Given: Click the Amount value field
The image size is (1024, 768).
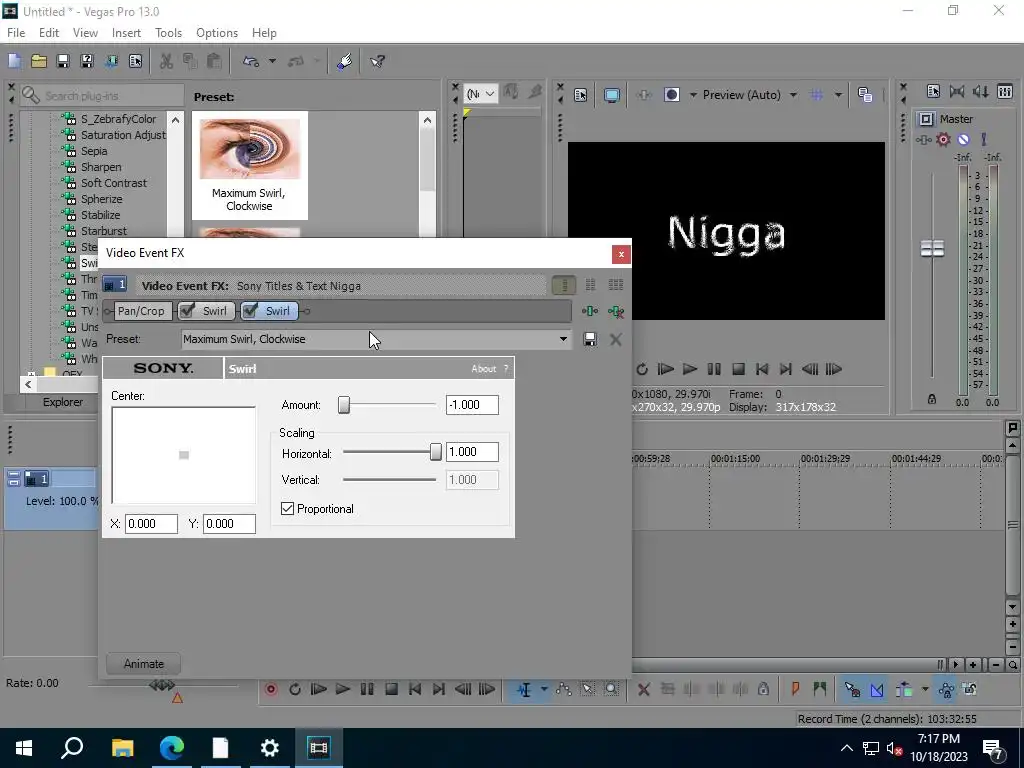Looking at the screenshot, I should click(472, 405).
